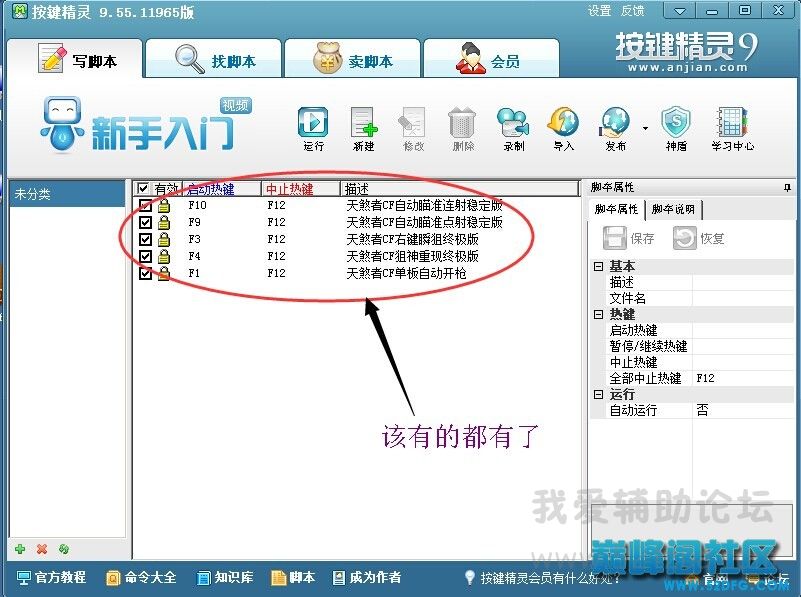The height and width of the screenshot is (597, 801).
Task: Open the 会员 member tab
Action: pos(491,59)
